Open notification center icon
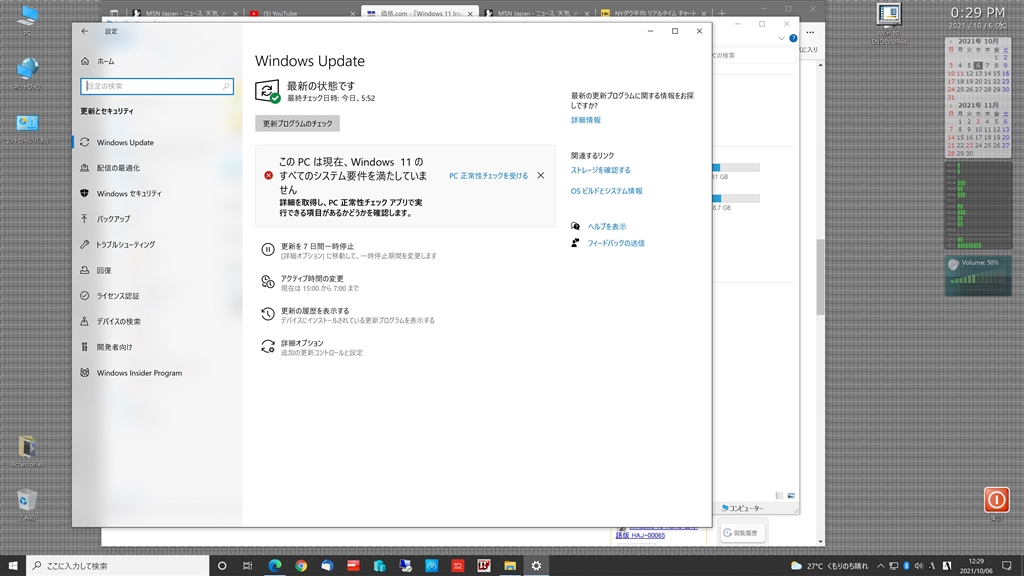The width and height of the screenshot is (1024, 576). pos(1007,566)
